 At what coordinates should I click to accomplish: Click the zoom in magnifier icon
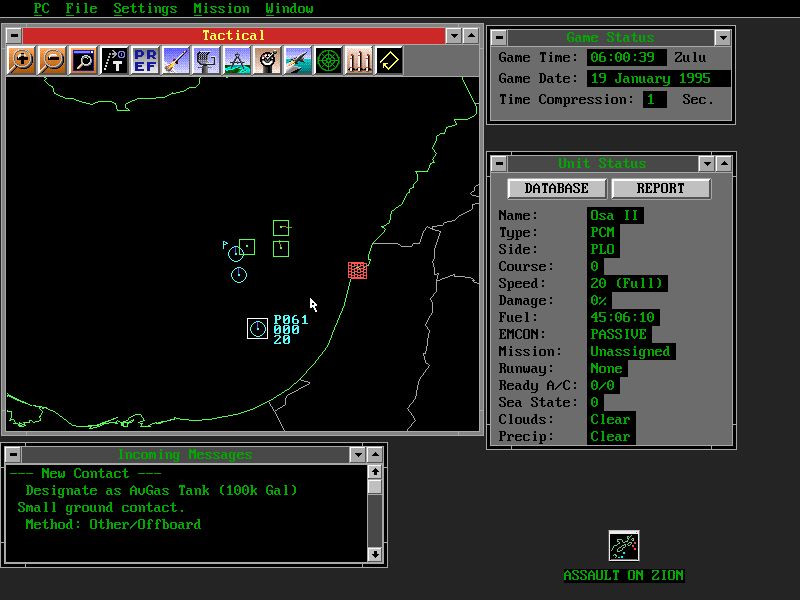(21, 61)
